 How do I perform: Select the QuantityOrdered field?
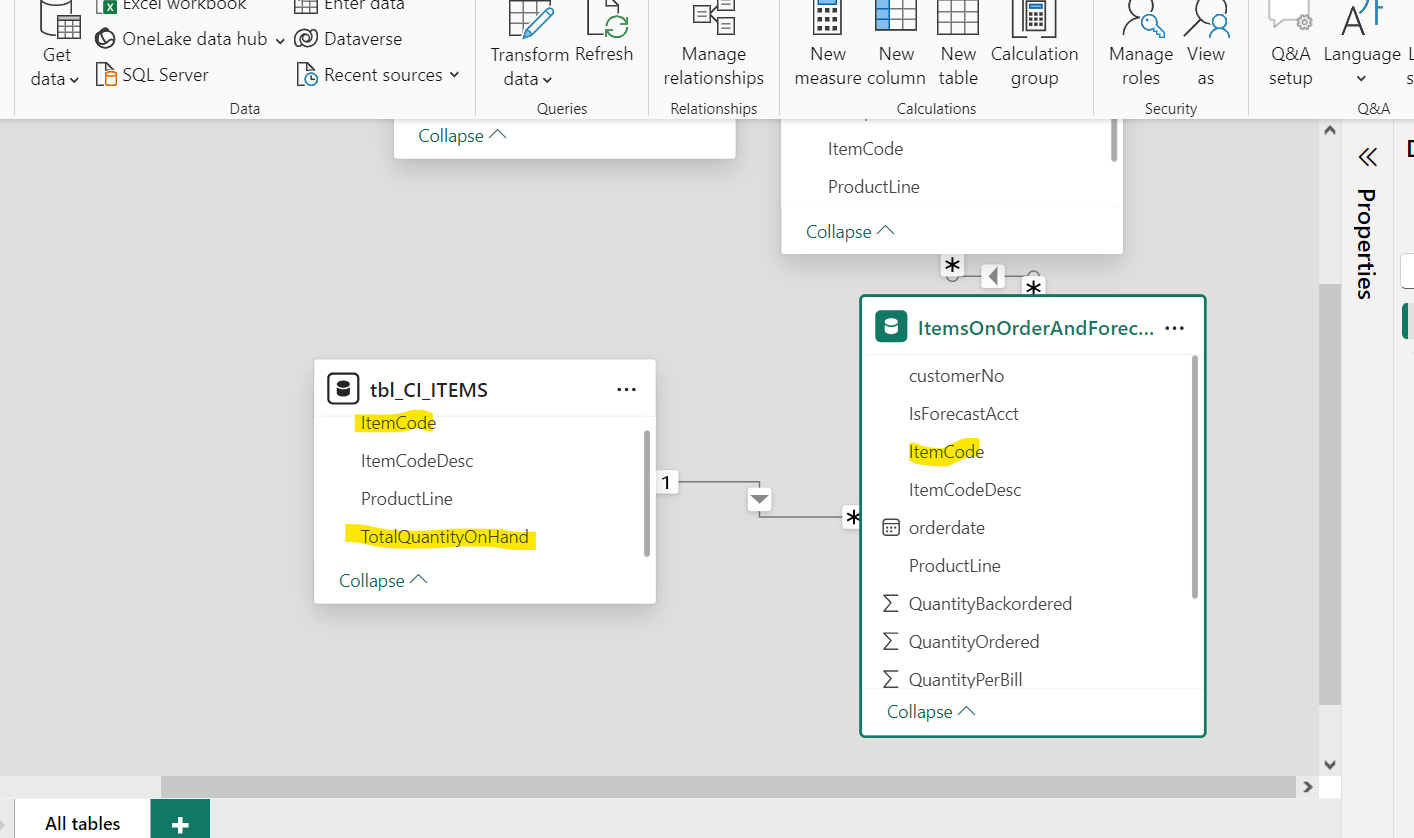[974, 642]
